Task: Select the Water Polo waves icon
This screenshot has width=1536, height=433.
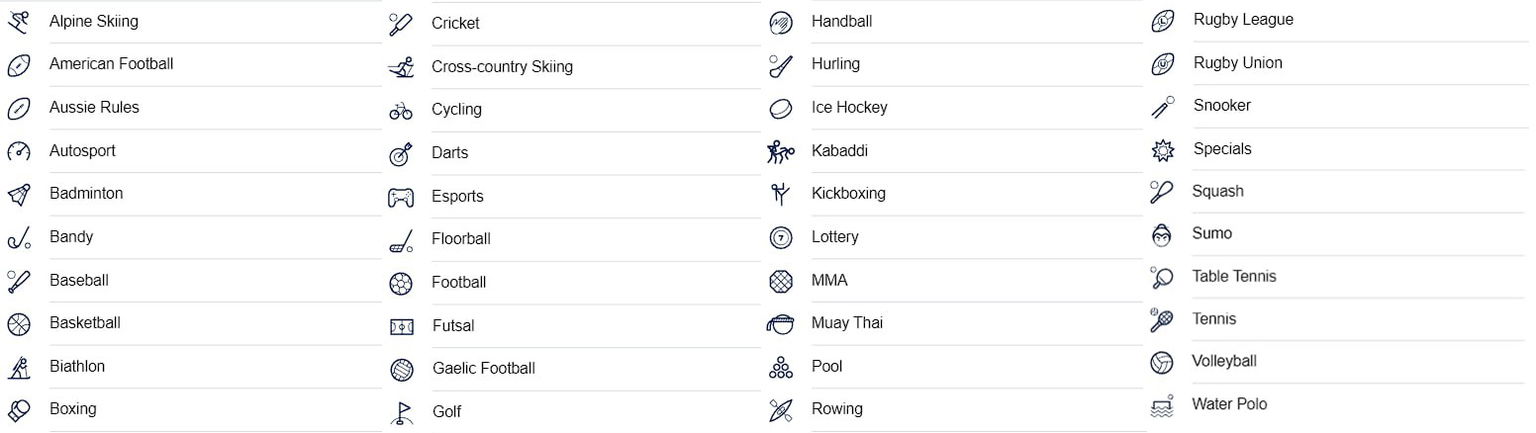Action: tap(1161, 406)
